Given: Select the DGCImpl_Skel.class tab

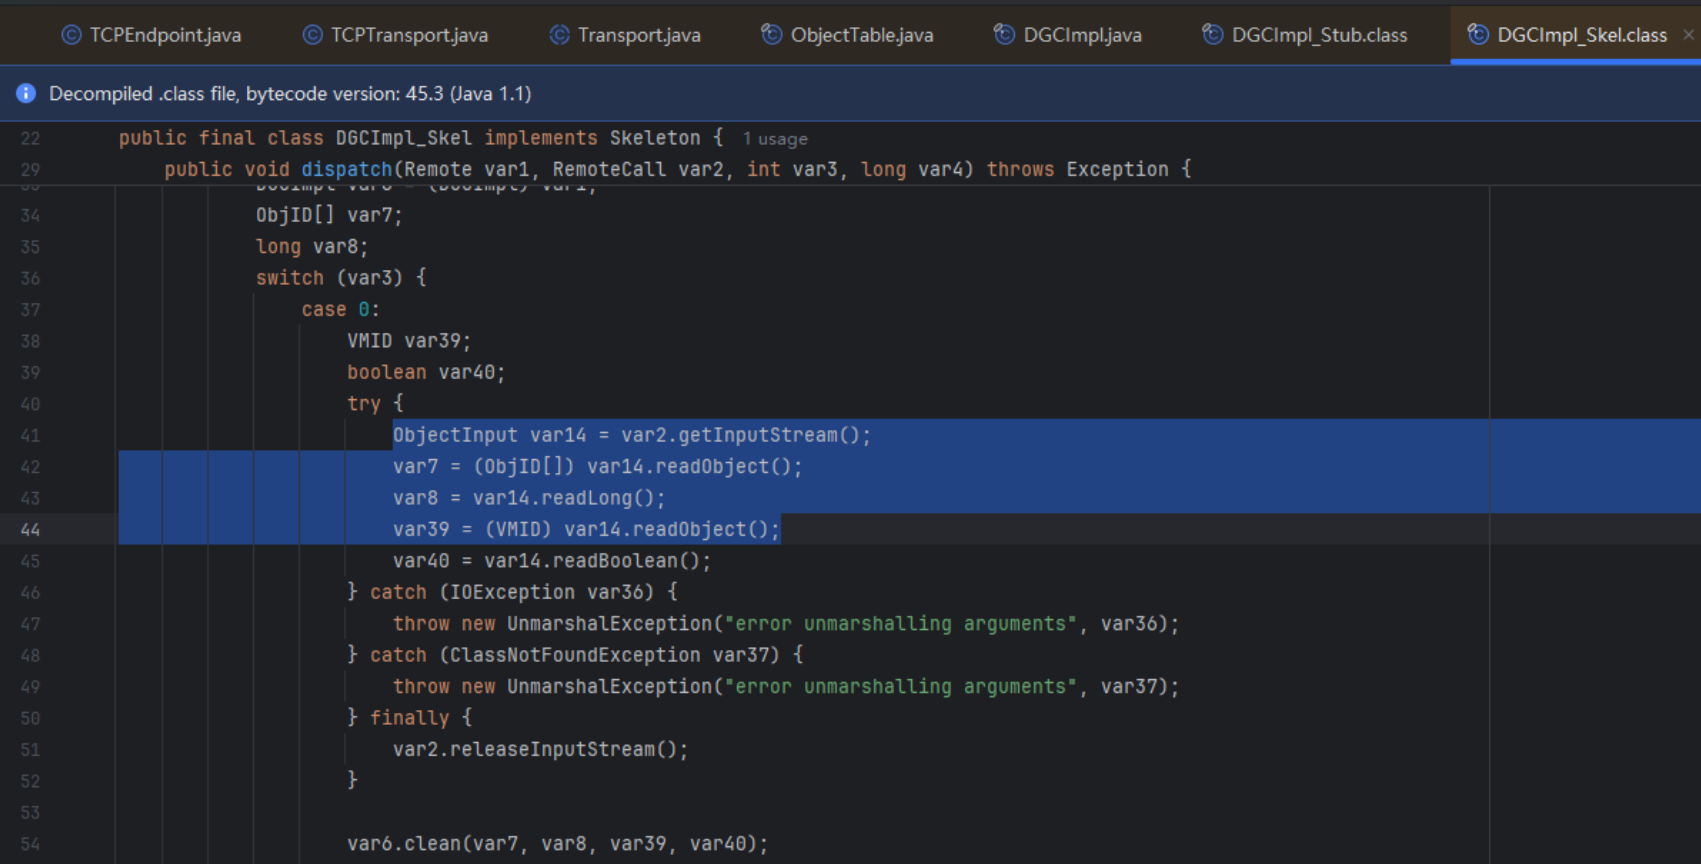Looking at the screenshot, I should [1581, 35].
